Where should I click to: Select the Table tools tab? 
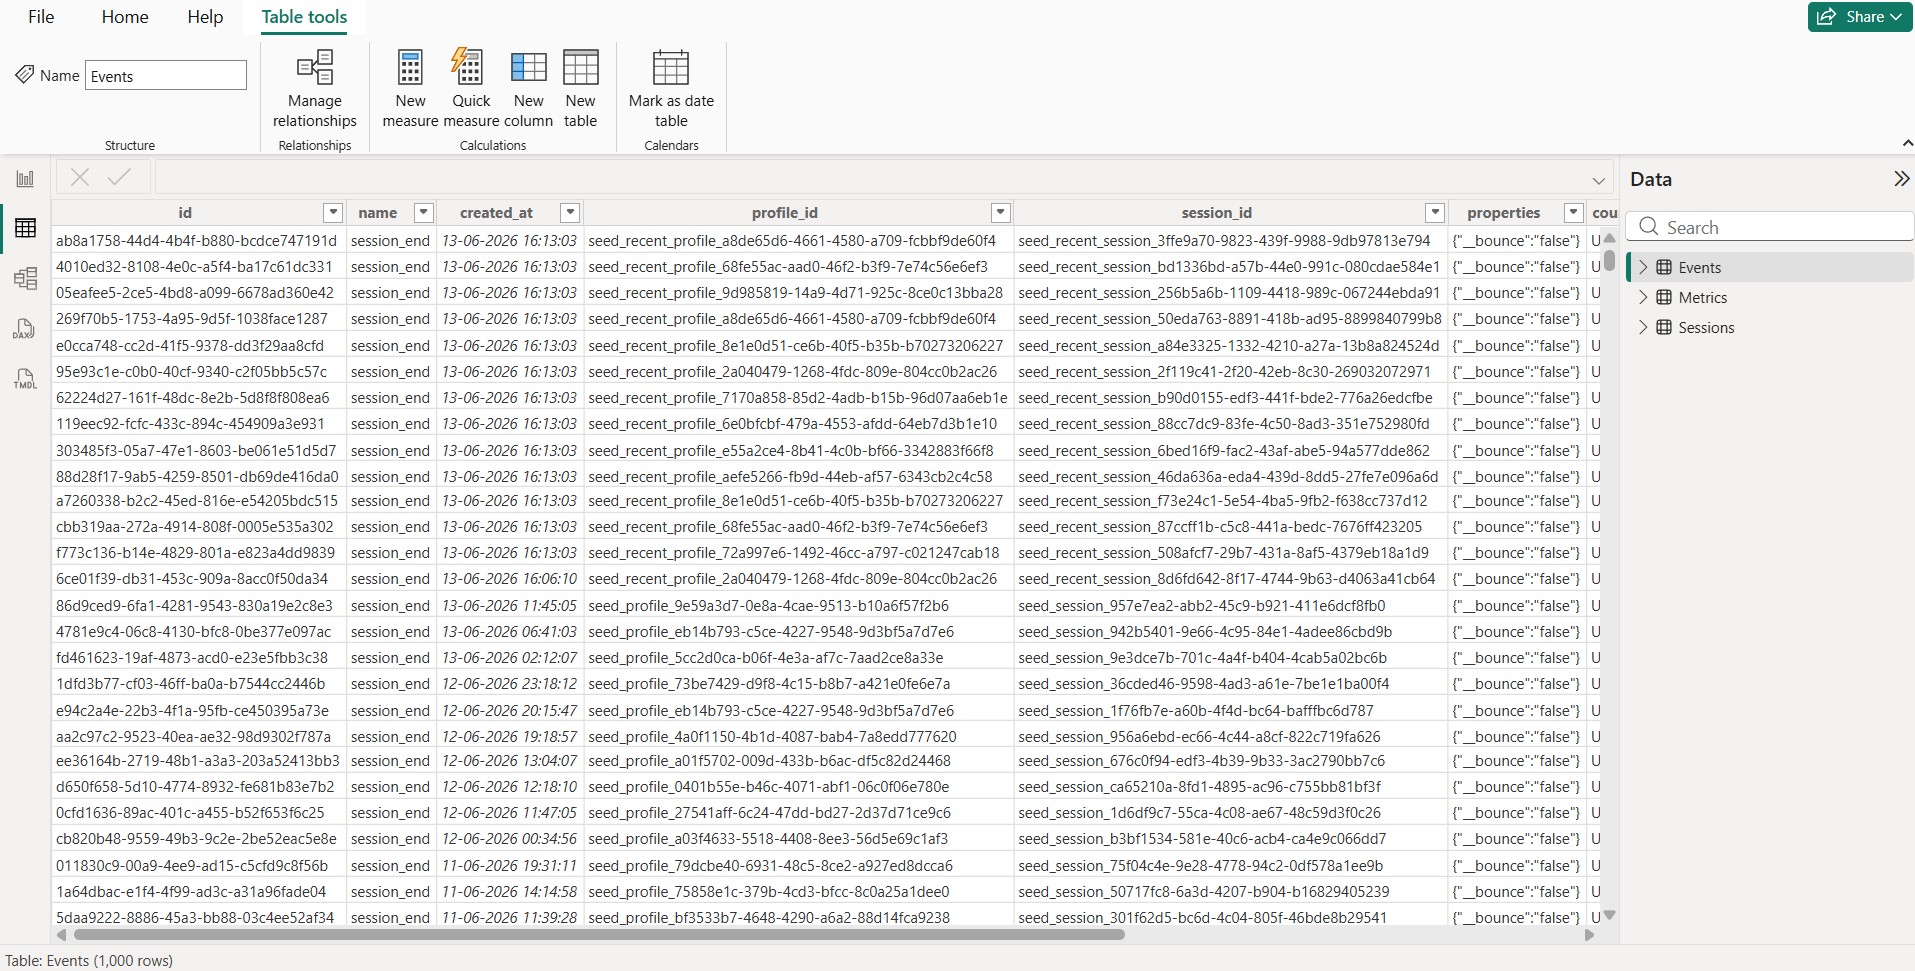[304, 17]
